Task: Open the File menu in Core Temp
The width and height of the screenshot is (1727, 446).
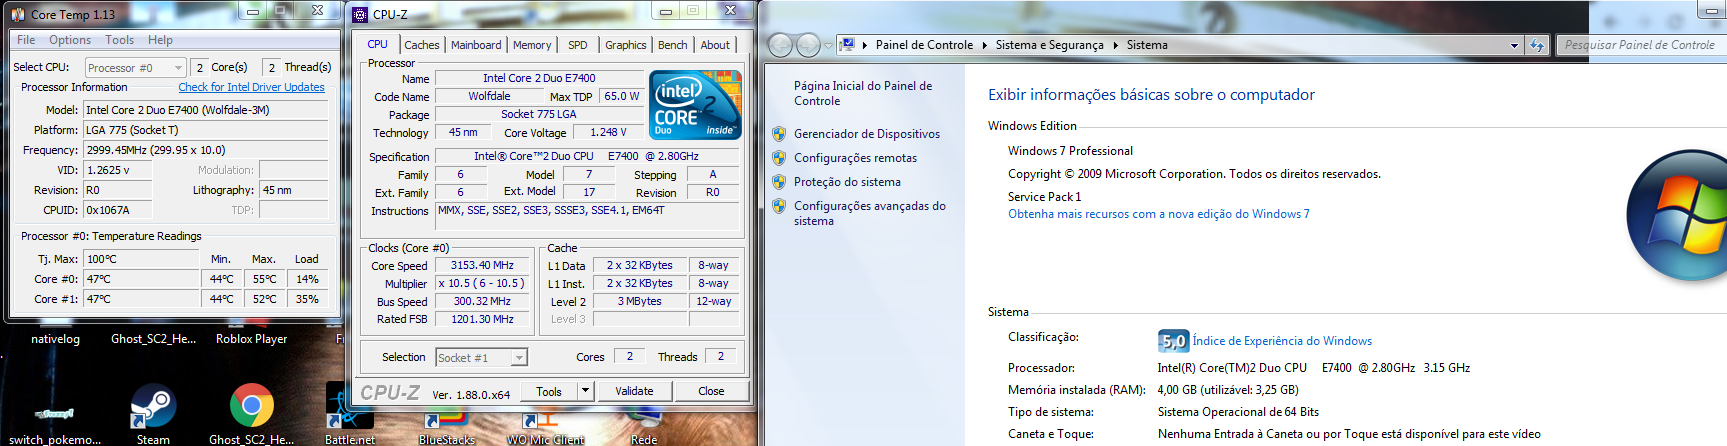Action: coord(26,40)
